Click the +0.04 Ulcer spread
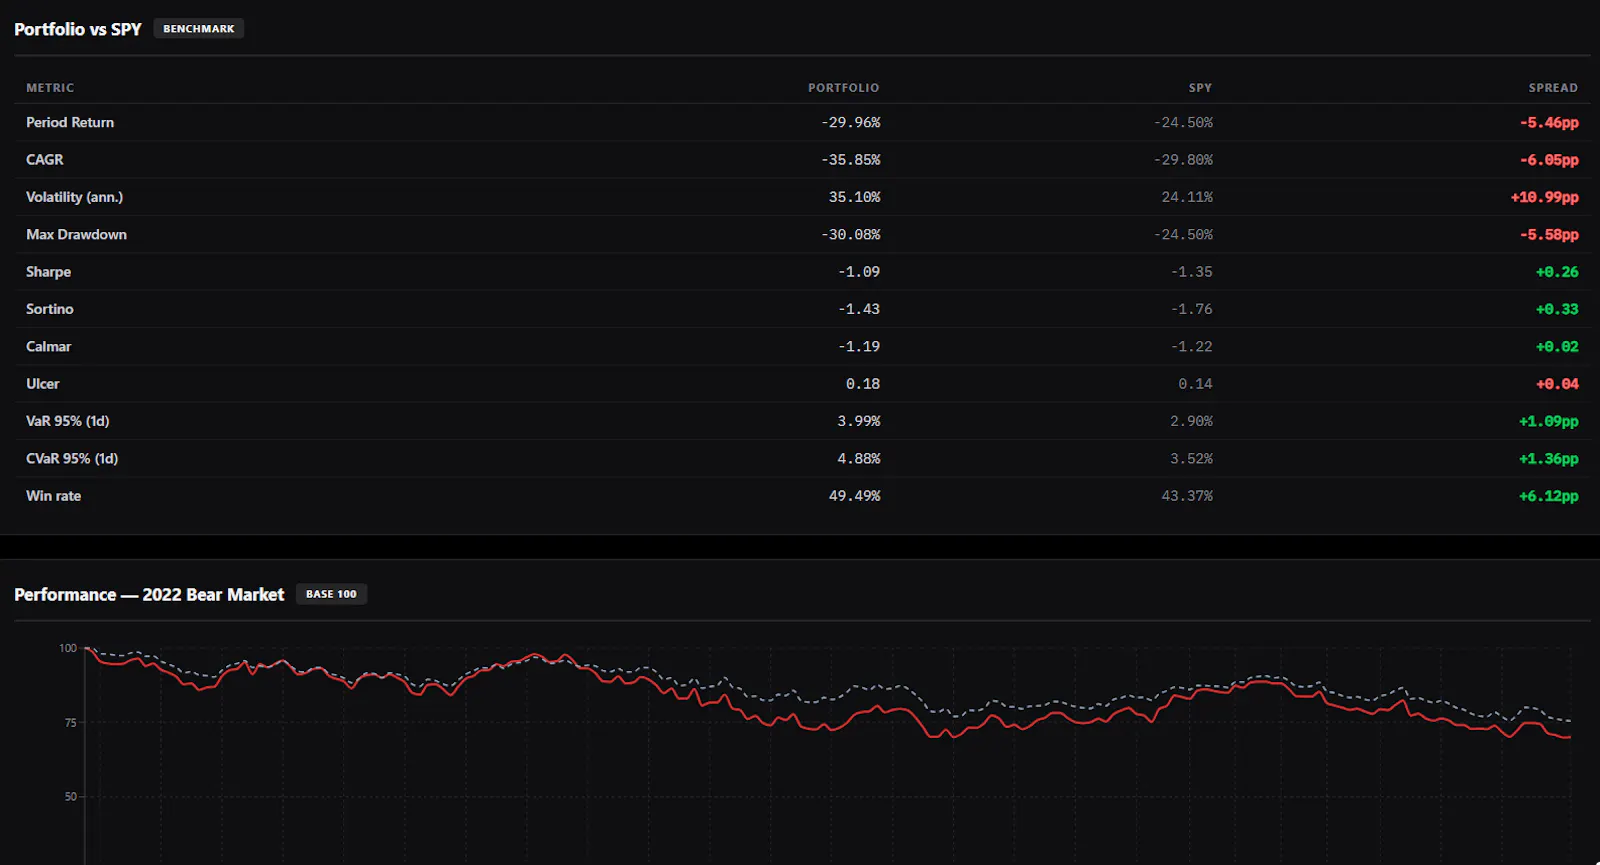The height and width of the screenshot is (865, 1600). (1557, 384)
